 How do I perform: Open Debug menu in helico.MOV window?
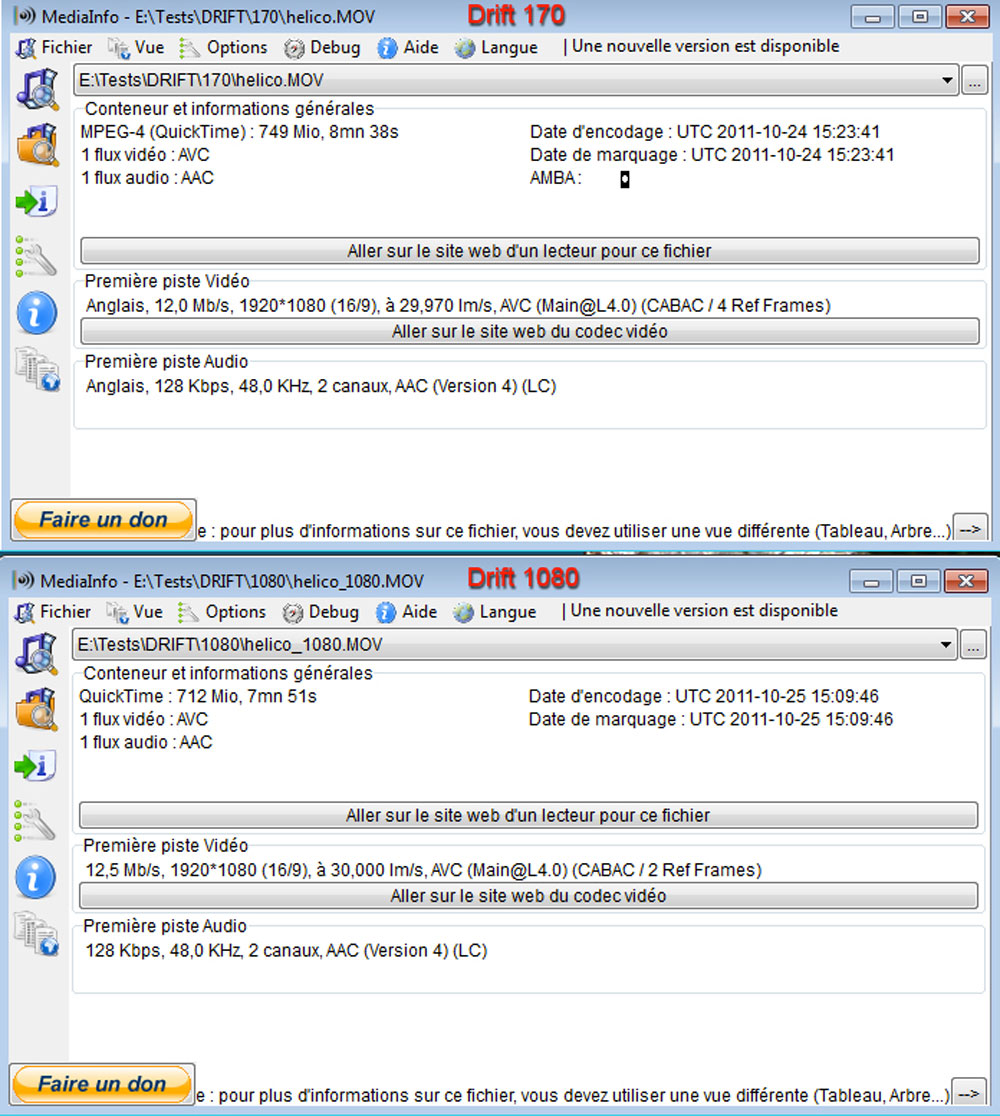pos(322,48)
